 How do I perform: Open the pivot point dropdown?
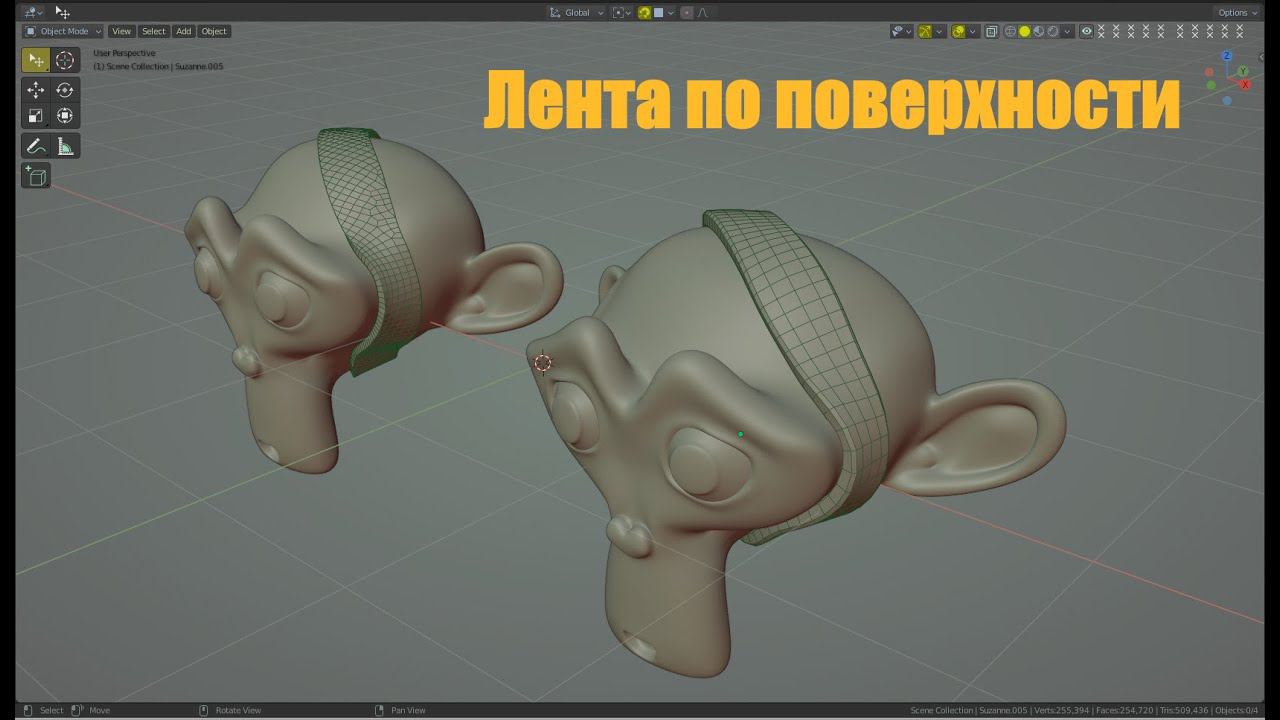(x=623, y=12)
